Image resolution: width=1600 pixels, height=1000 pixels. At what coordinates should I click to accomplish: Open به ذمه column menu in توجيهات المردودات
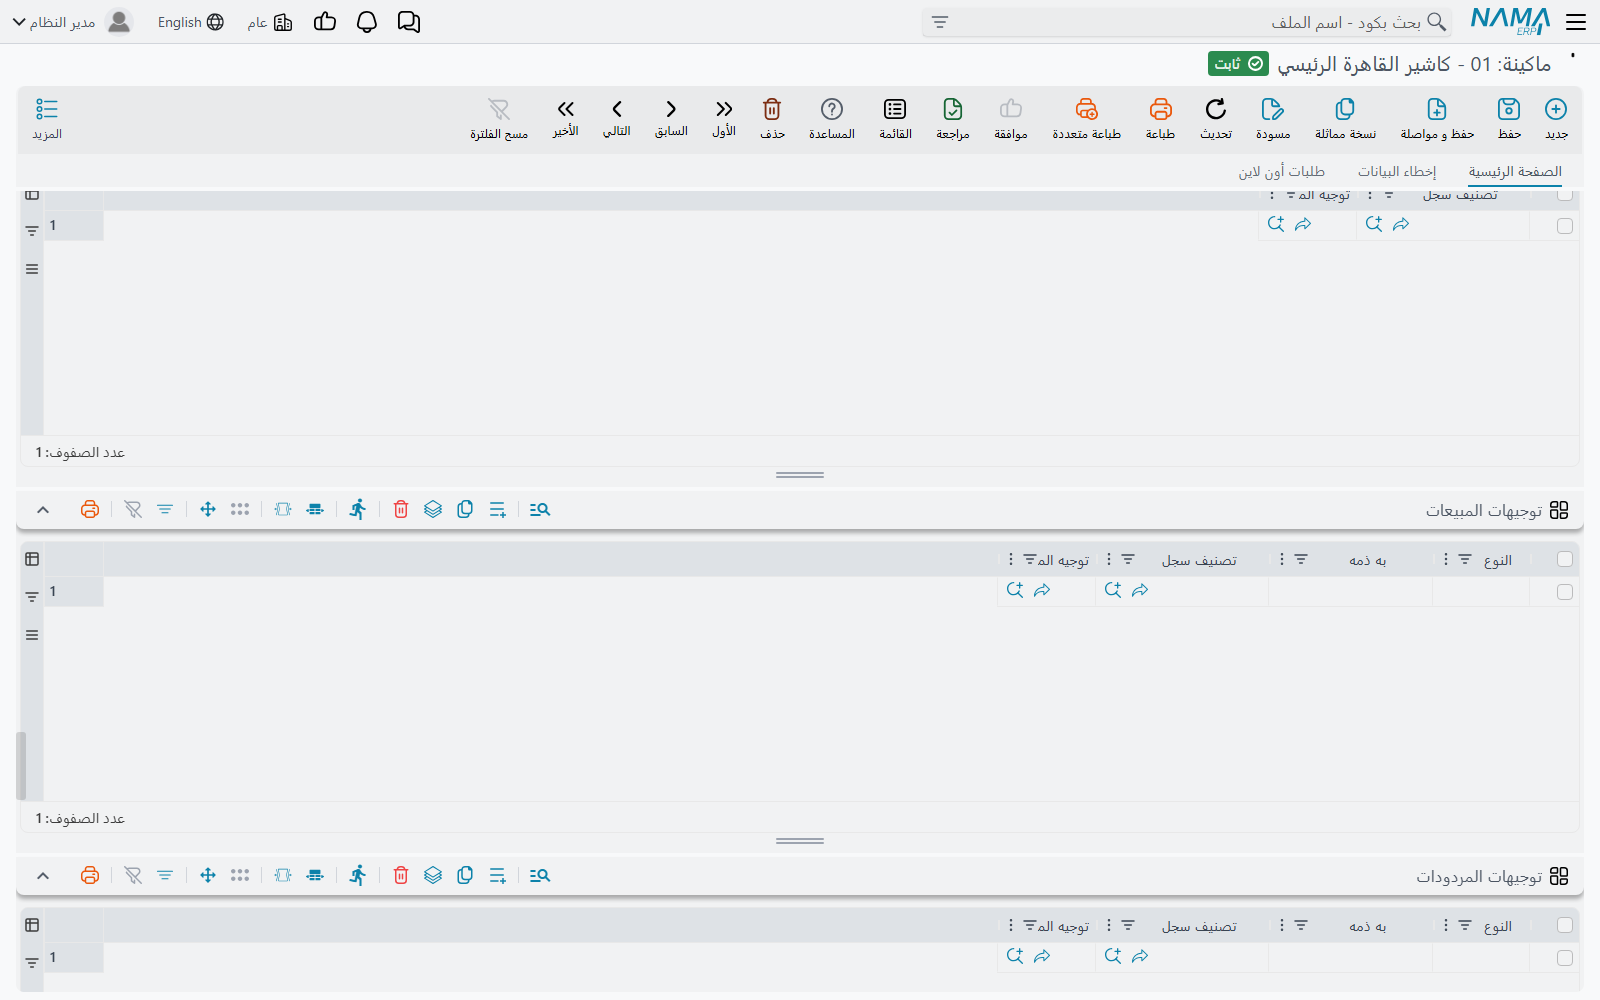tap(1282, 925)
